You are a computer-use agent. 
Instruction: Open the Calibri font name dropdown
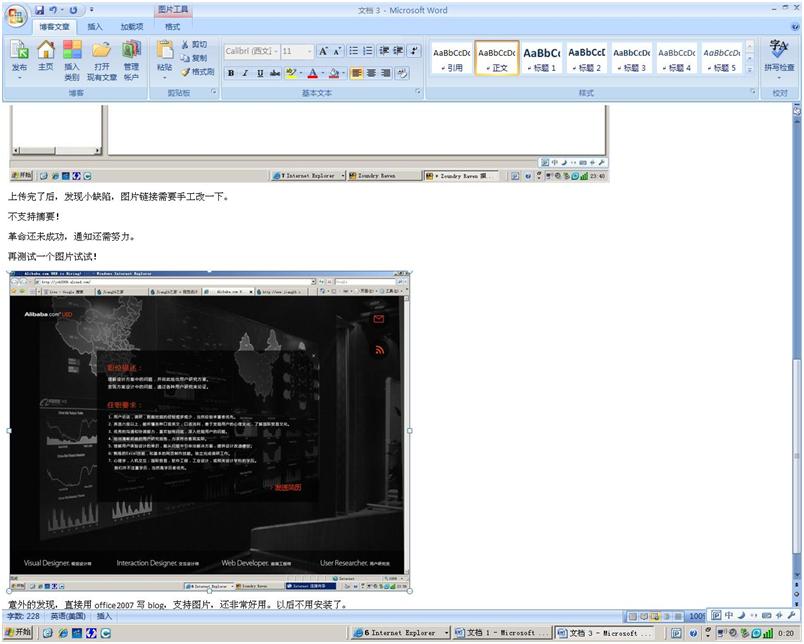(250, 51)
